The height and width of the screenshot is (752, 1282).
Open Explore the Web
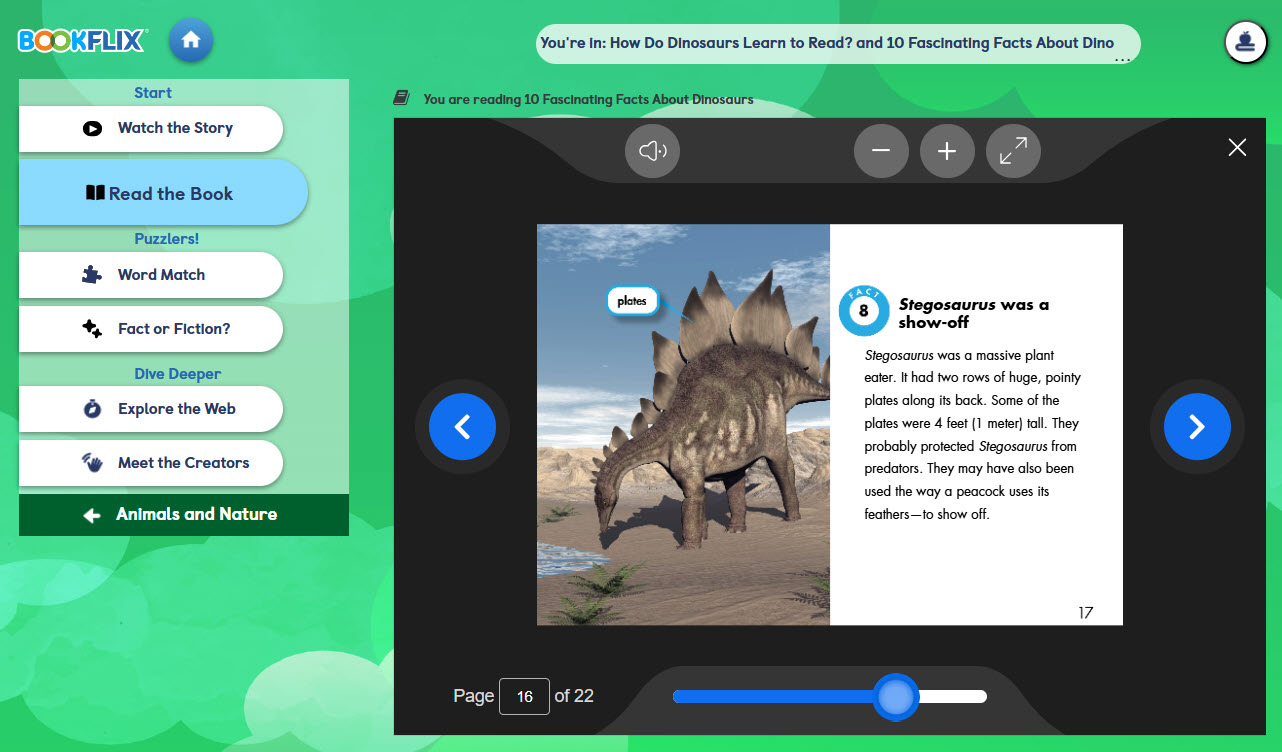click(x=151, y=409)
